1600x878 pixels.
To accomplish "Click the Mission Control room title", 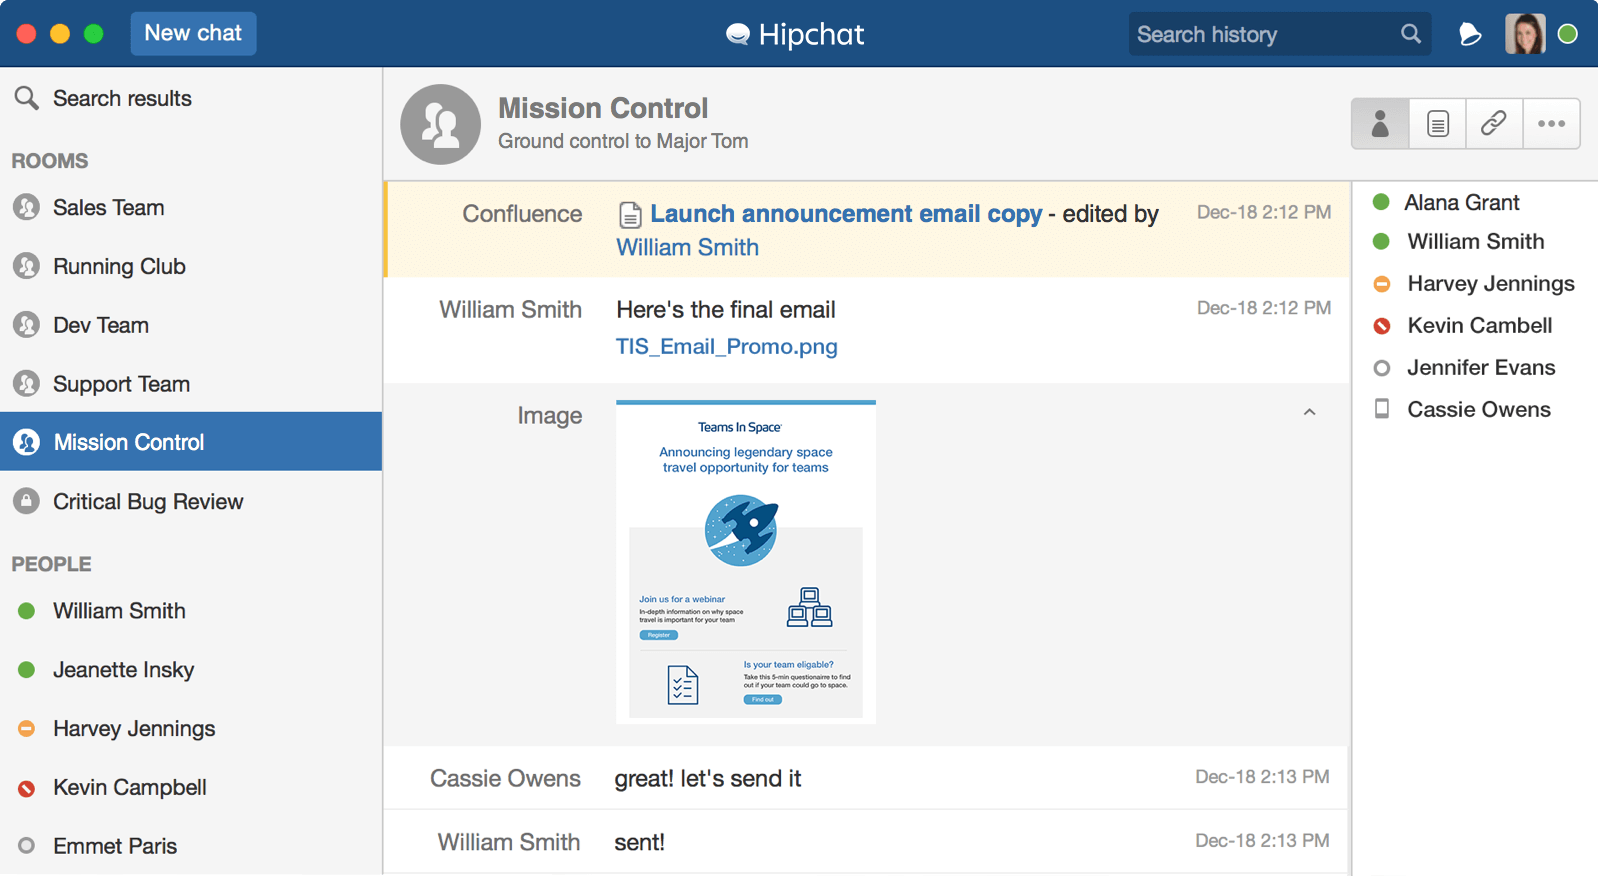I will pyautogui.click(x=603, y=108).
